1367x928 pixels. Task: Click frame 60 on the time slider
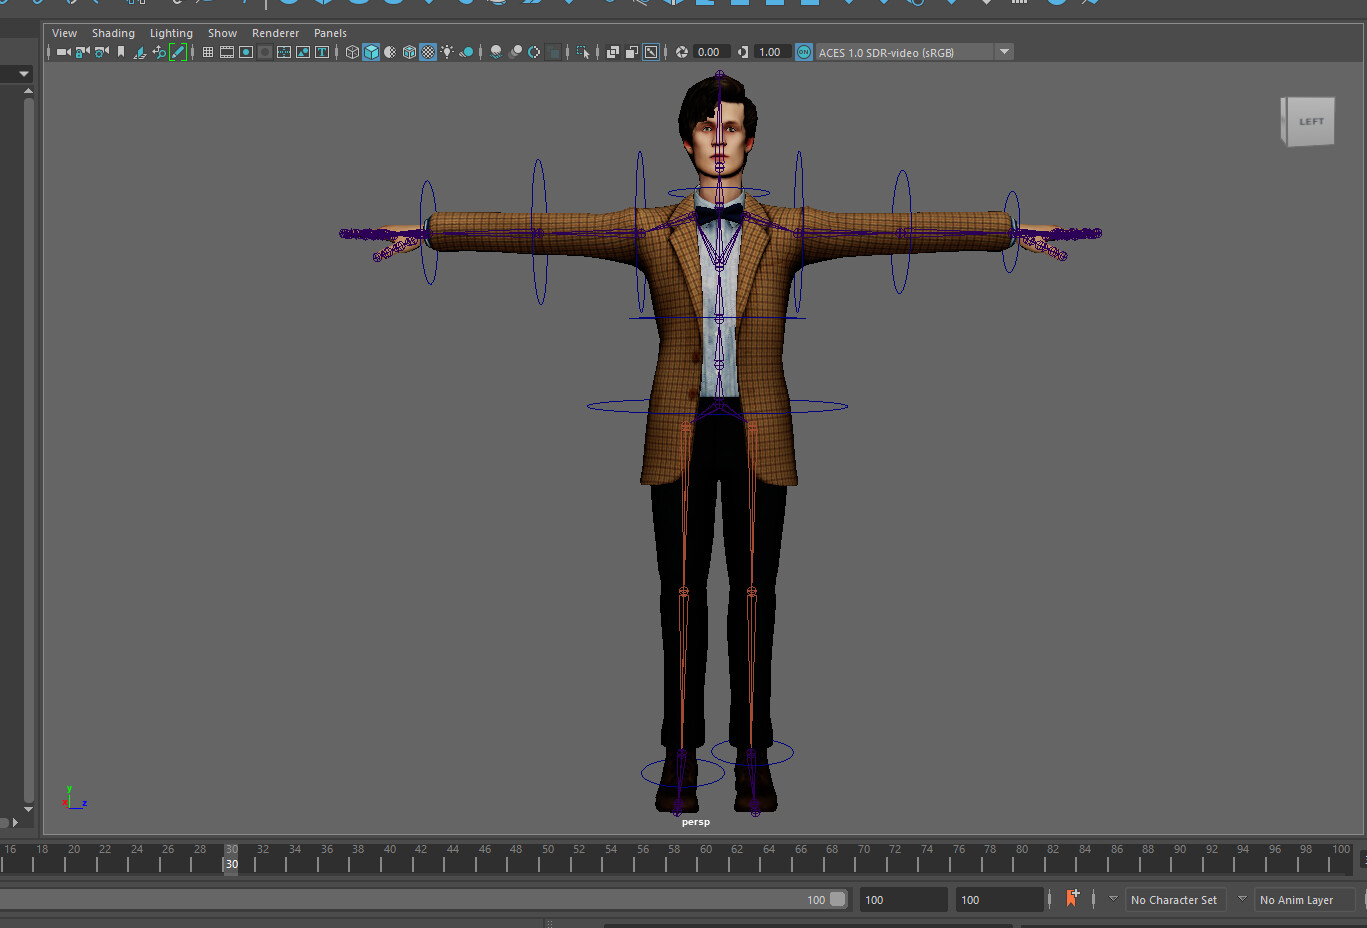click(705, 858)
